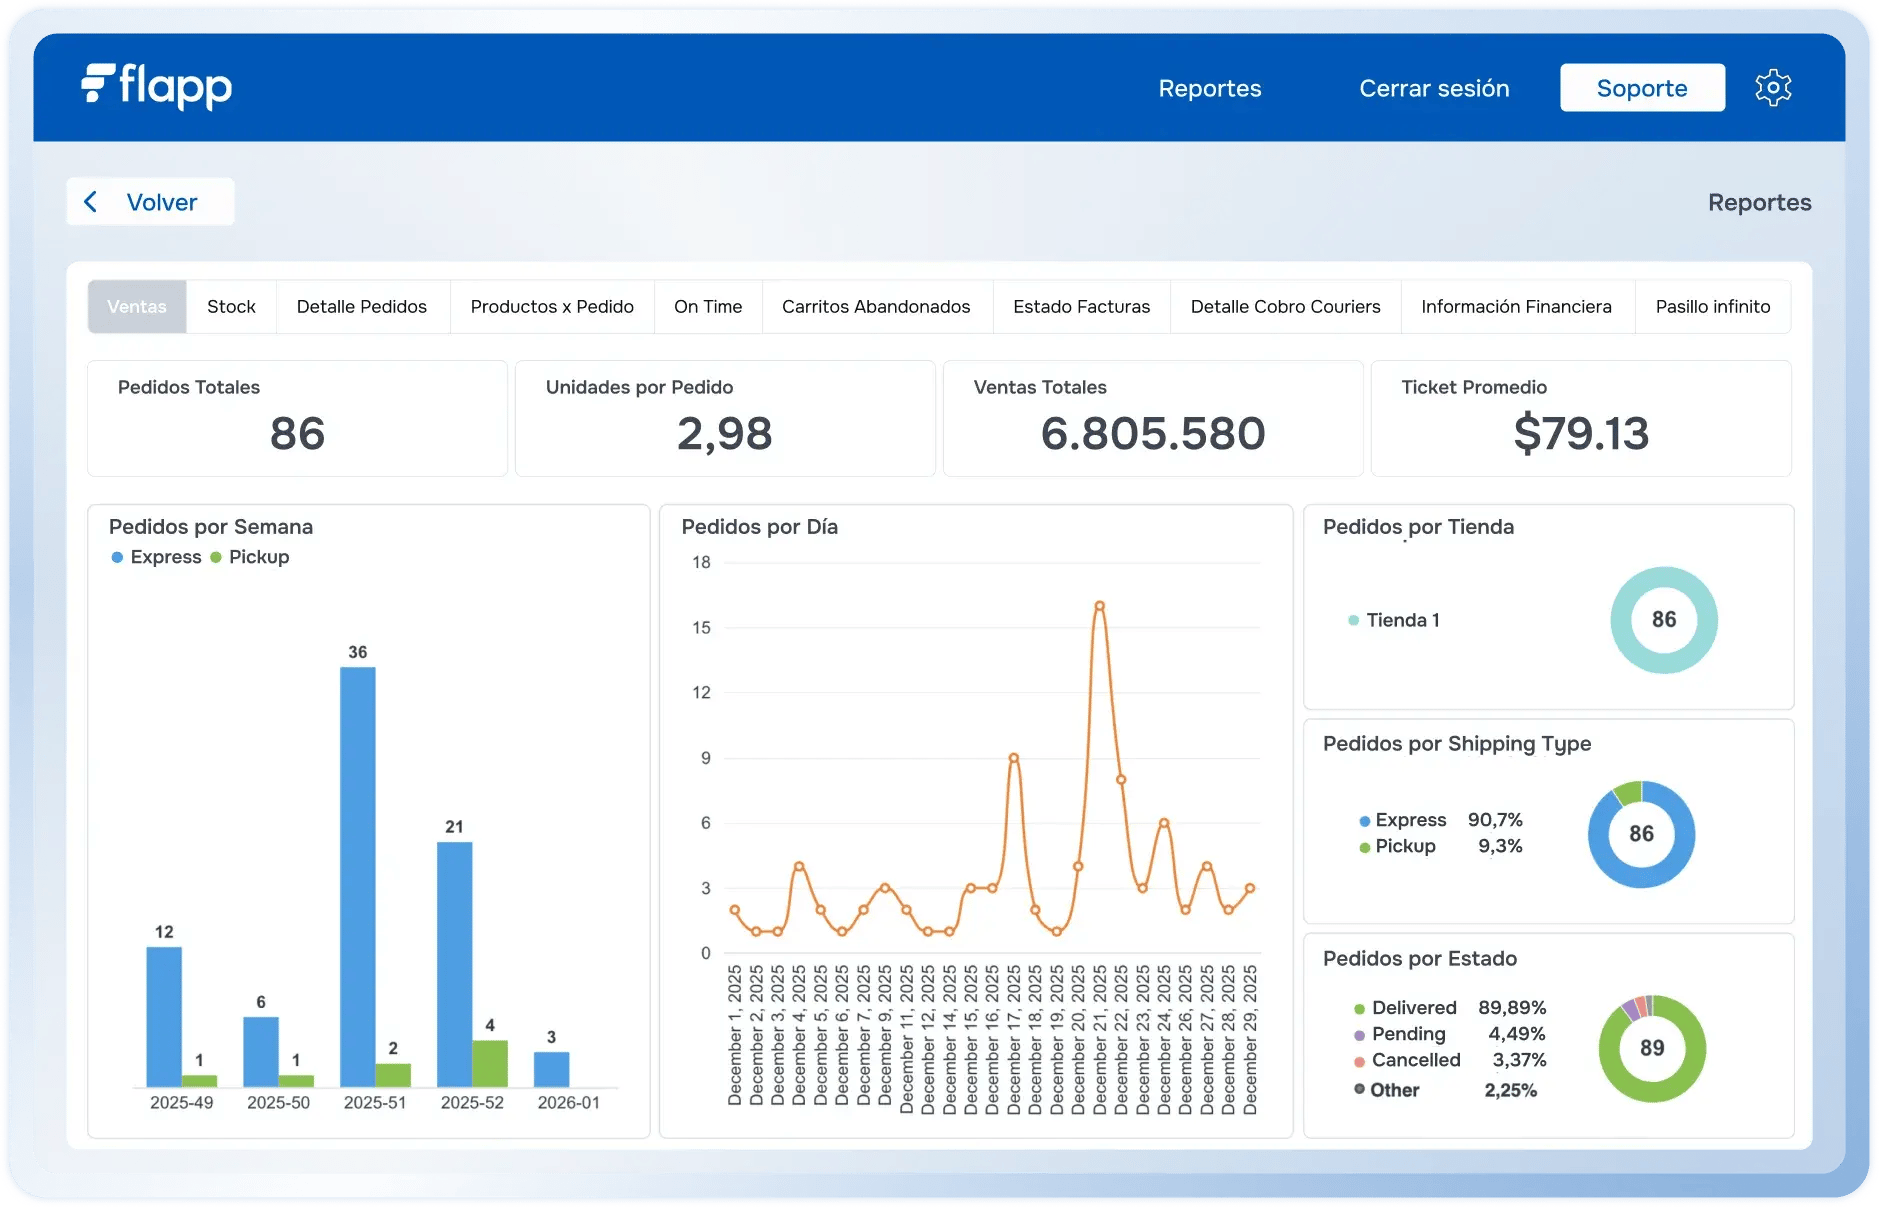Switch to the Stock tab

[231, 307]
